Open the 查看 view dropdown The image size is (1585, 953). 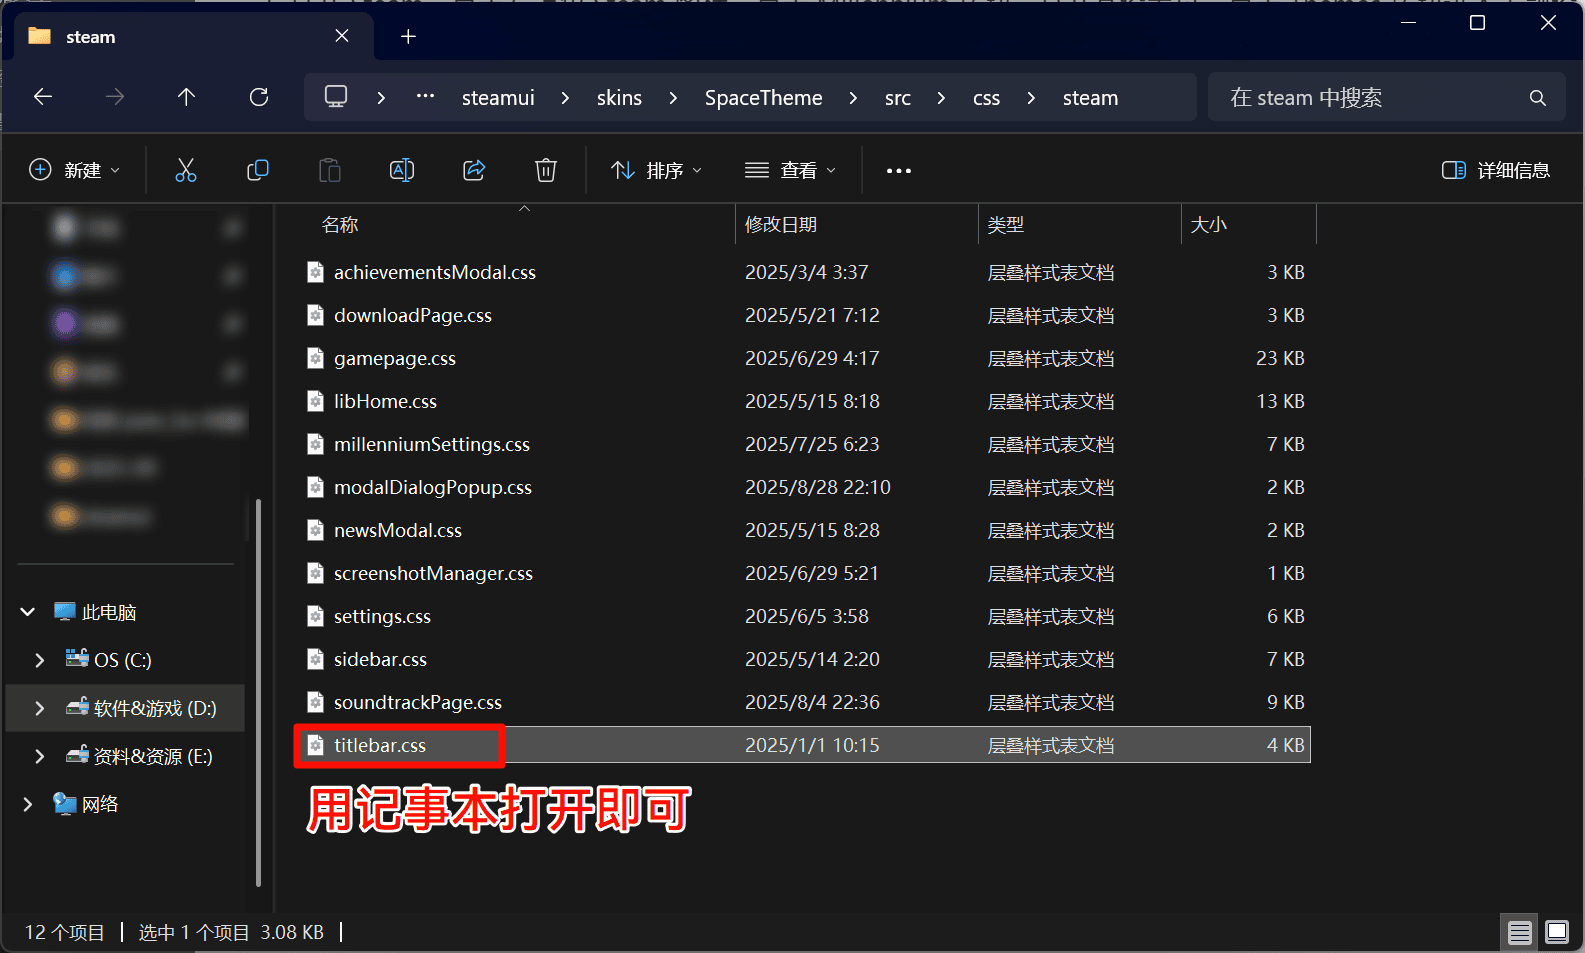[x=790, y=170]
